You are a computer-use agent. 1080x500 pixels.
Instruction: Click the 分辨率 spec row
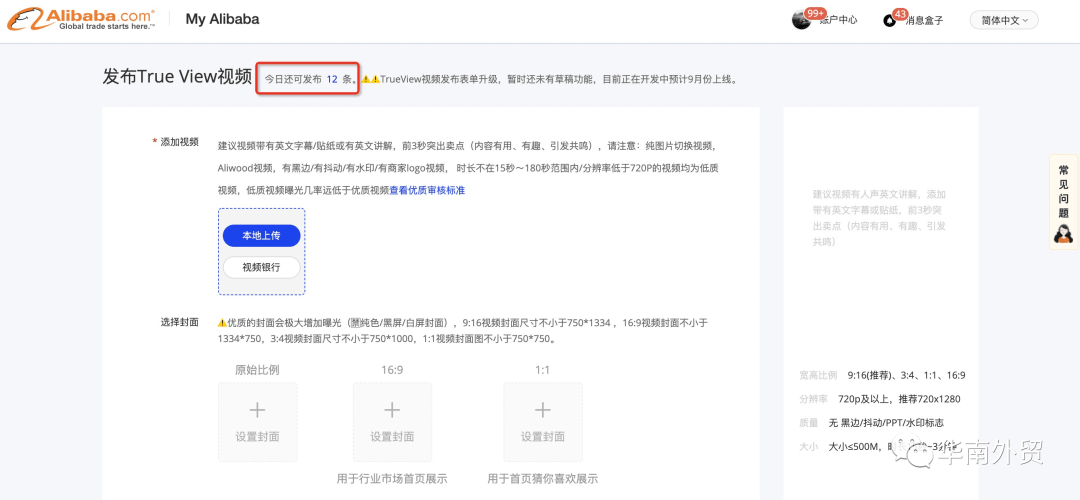(880, 399)
